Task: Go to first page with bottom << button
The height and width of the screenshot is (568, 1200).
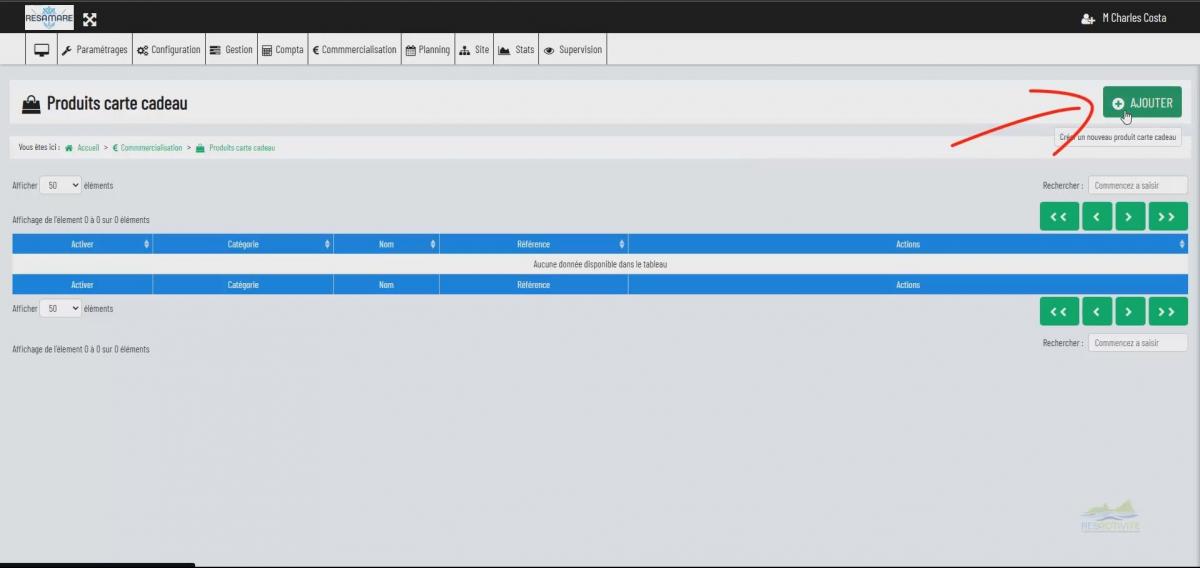Action: [x=1059, y=312]
